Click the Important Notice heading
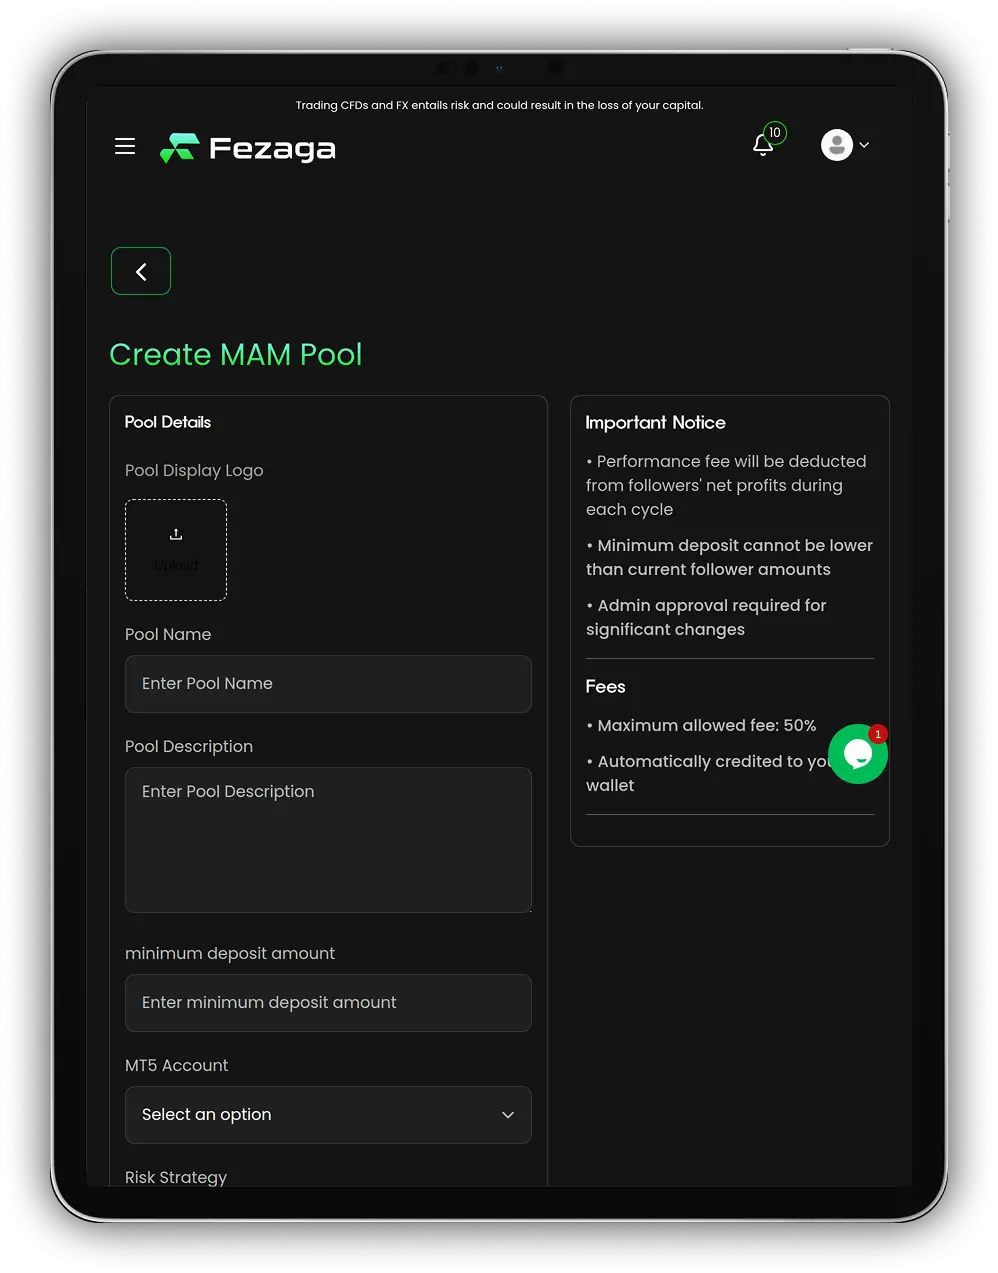Viewport: 998px width, 1273px height. pyautogui.click(x=655, y=422)
